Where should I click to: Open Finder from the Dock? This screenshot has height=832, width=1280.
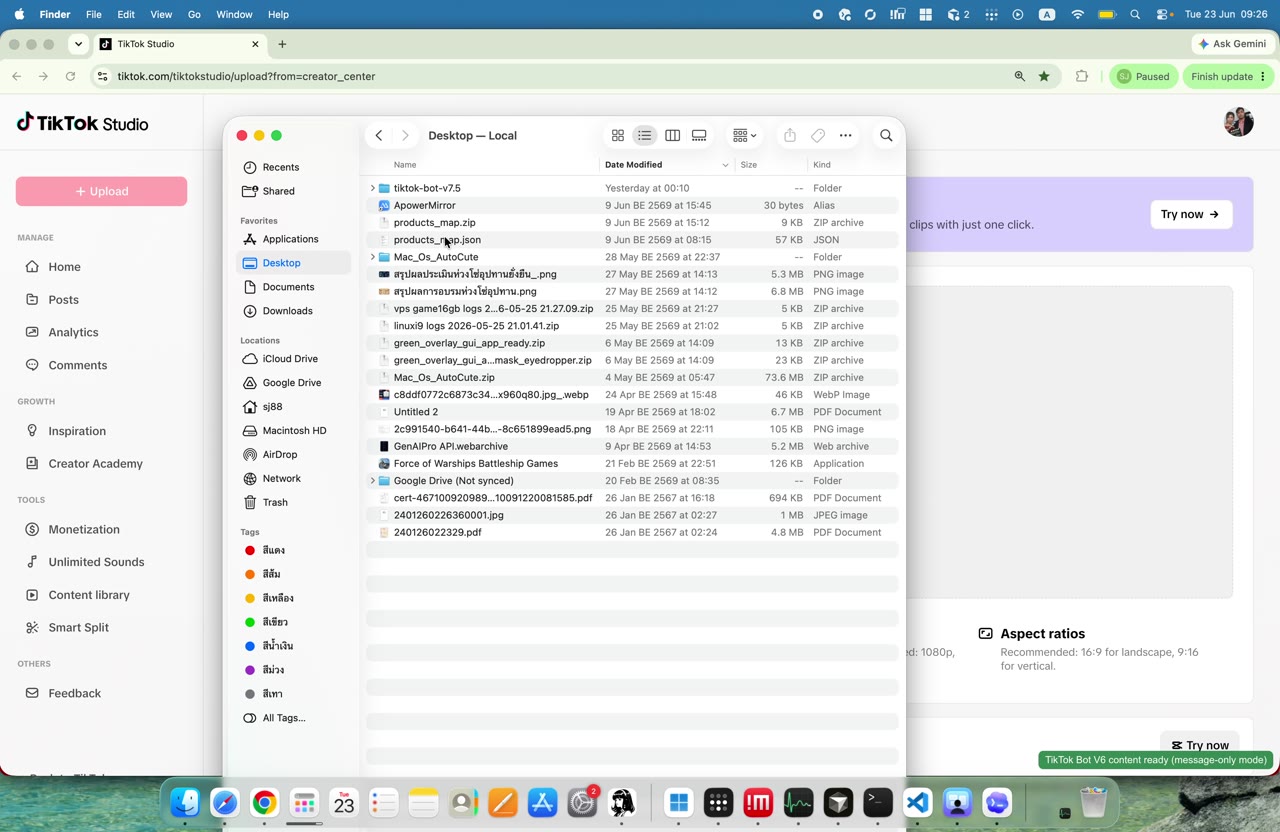click(185, 802)
